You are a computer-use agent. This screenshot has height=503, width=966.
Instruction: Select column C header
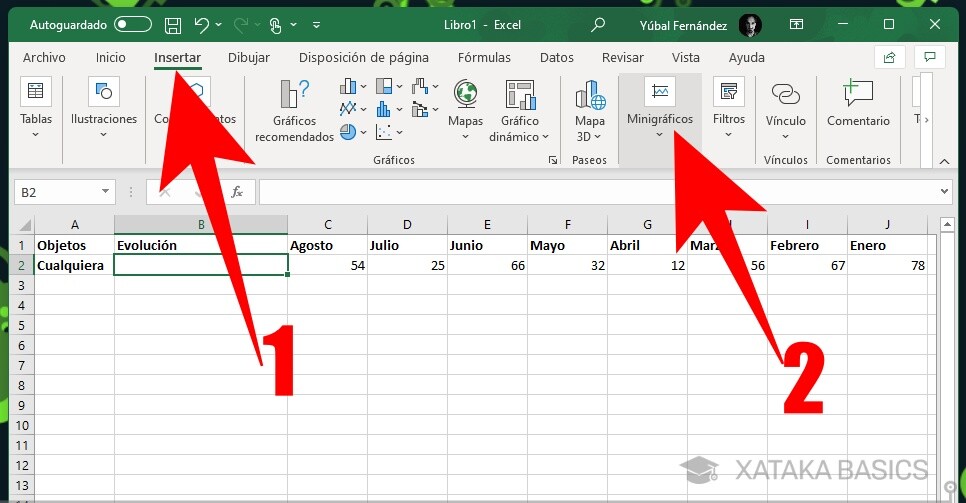pyautogui.click(x=328, y=224)
